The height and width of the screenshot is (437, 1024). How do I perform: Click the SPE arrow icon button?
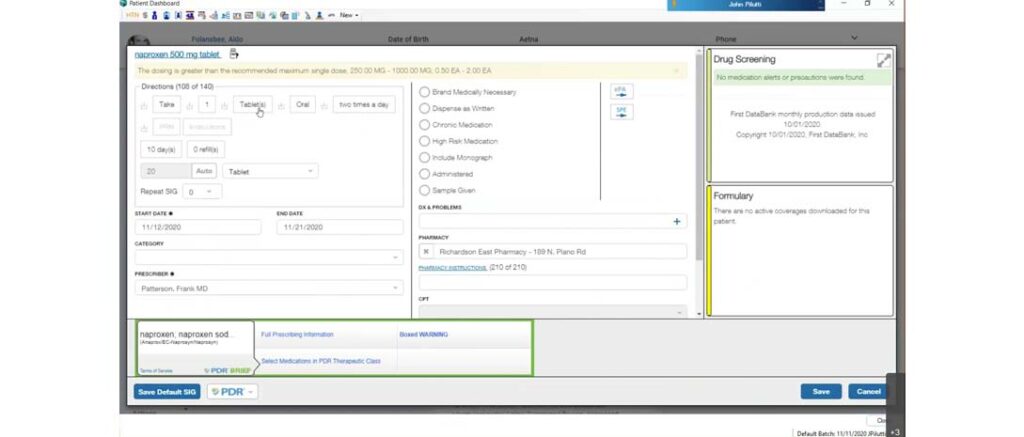(x=621, y=112)
